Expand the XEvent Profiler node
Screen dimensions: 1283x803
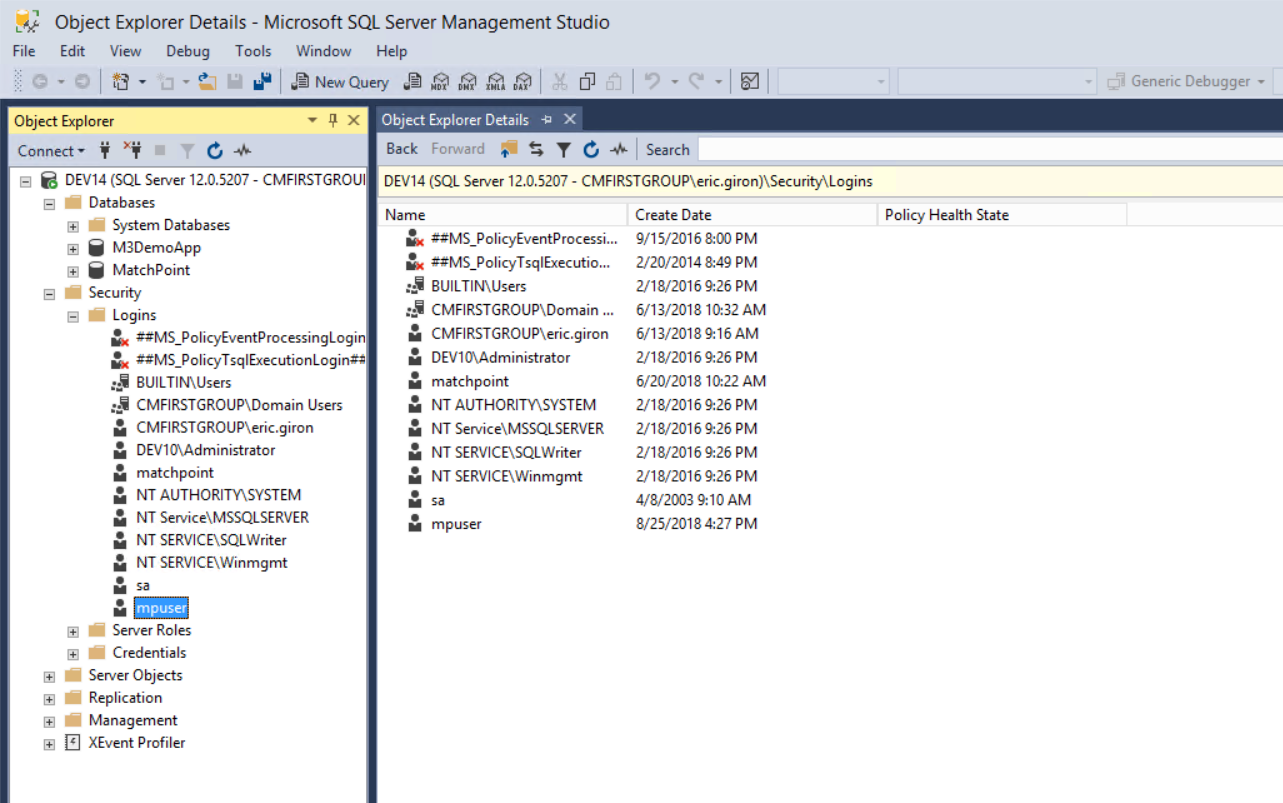tap(49, 744)
